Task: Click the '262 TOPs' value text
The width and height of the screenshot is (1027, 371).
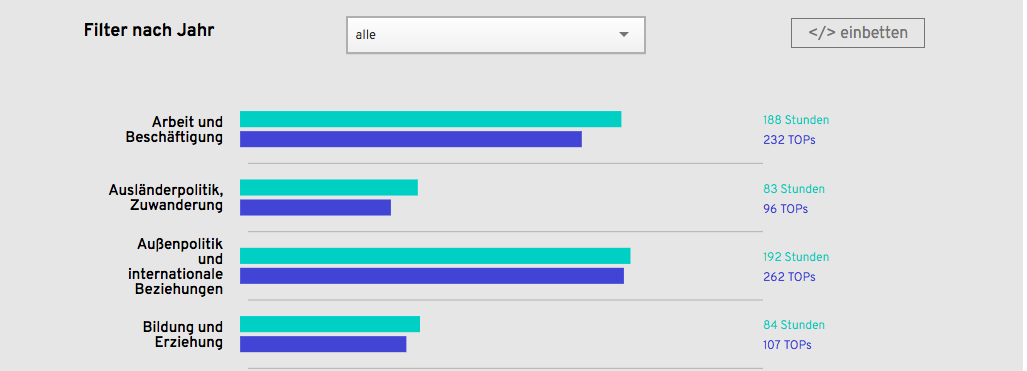Action: (x=789, y=277)
